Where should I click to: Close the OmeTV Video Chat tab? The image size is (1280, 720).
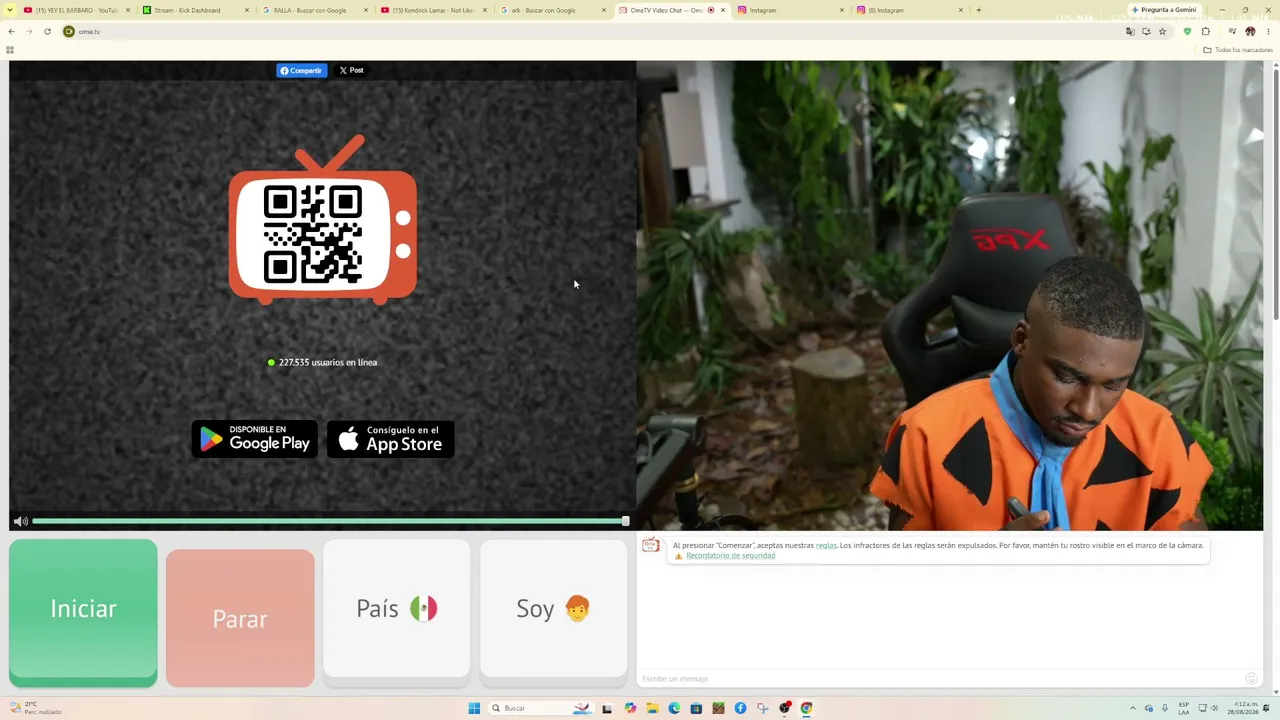[x=723, y=10]
